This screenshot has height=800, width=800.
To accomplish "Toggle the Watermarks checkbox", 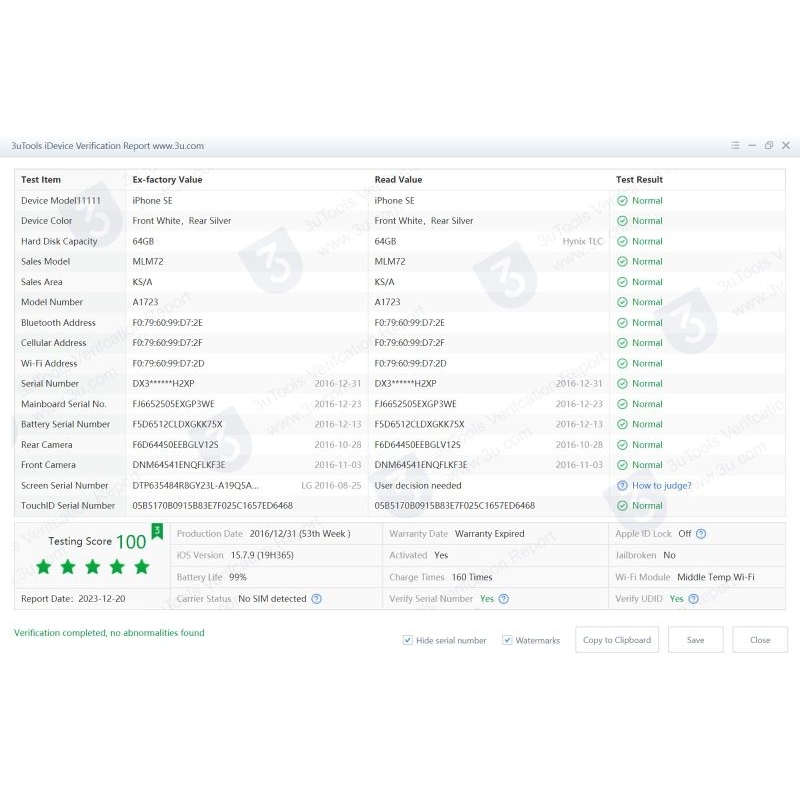I will [507, 640].
